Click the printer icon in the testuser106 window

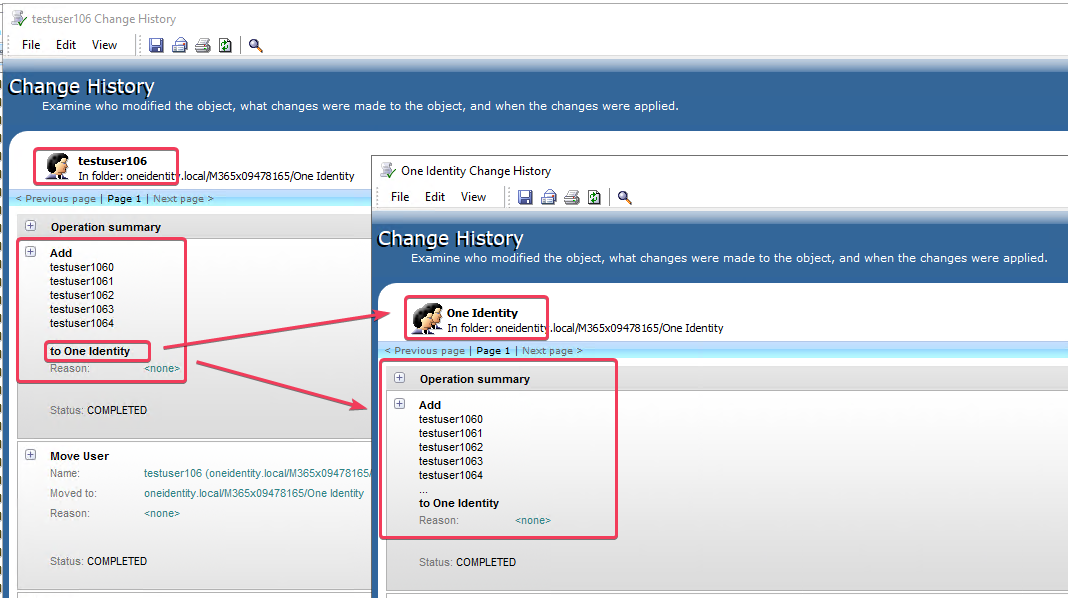click(x=202, y=45)
